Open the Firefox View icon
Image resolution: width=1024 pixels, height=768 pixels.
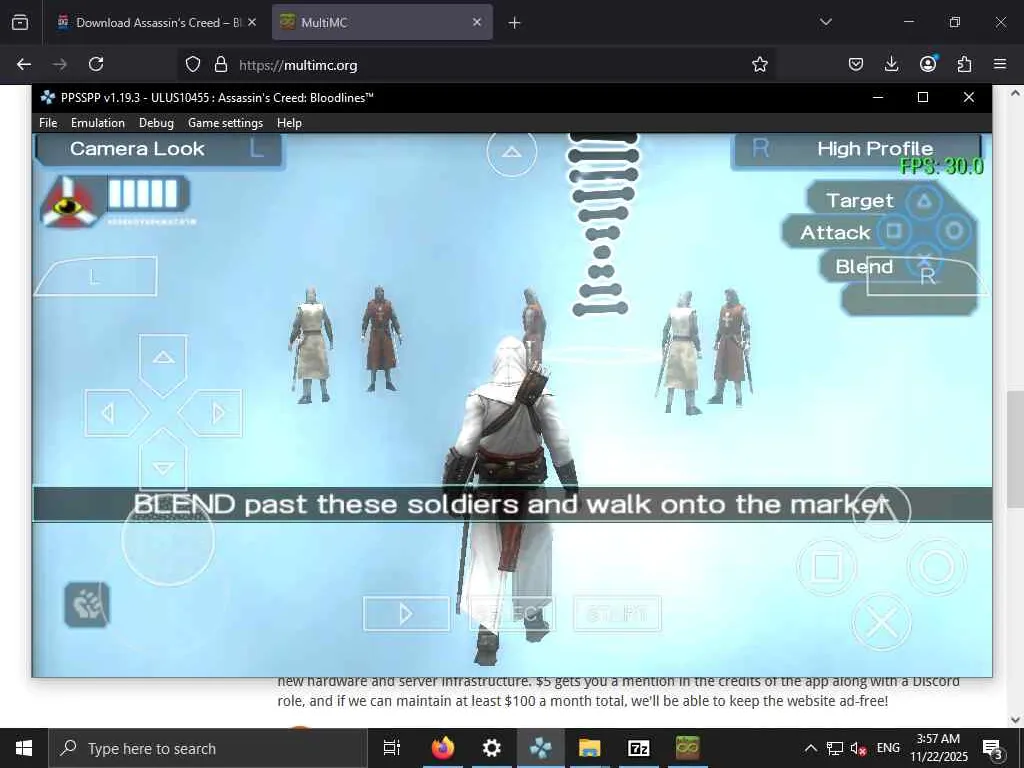[20, 23]
